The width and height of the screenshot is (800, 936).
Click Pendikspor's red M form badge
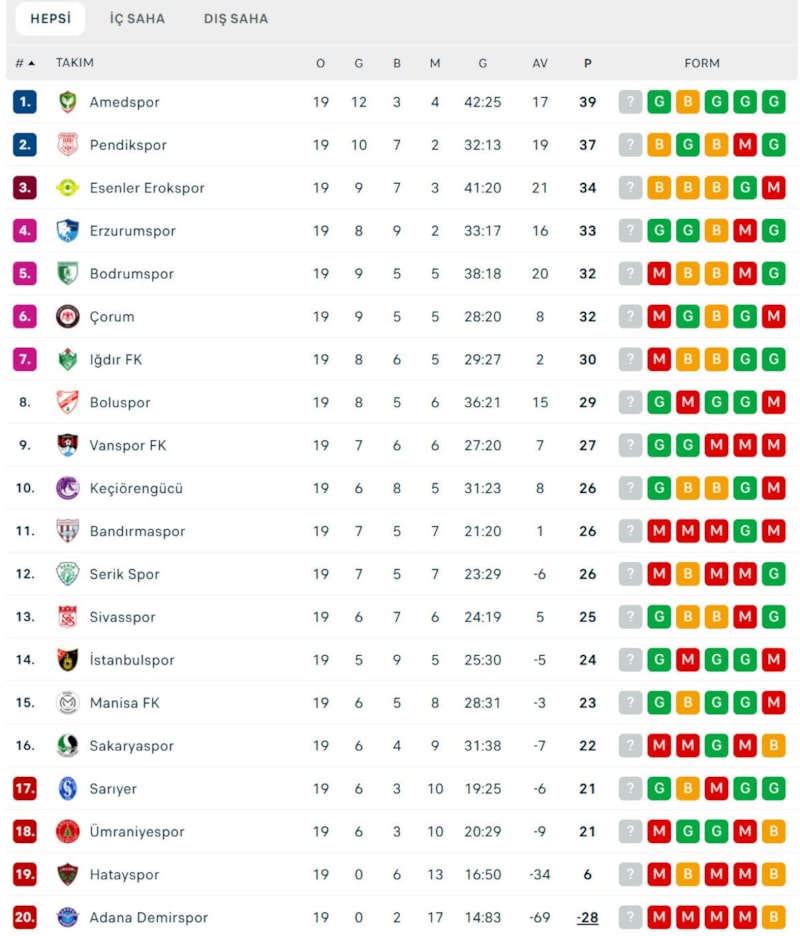745,145
